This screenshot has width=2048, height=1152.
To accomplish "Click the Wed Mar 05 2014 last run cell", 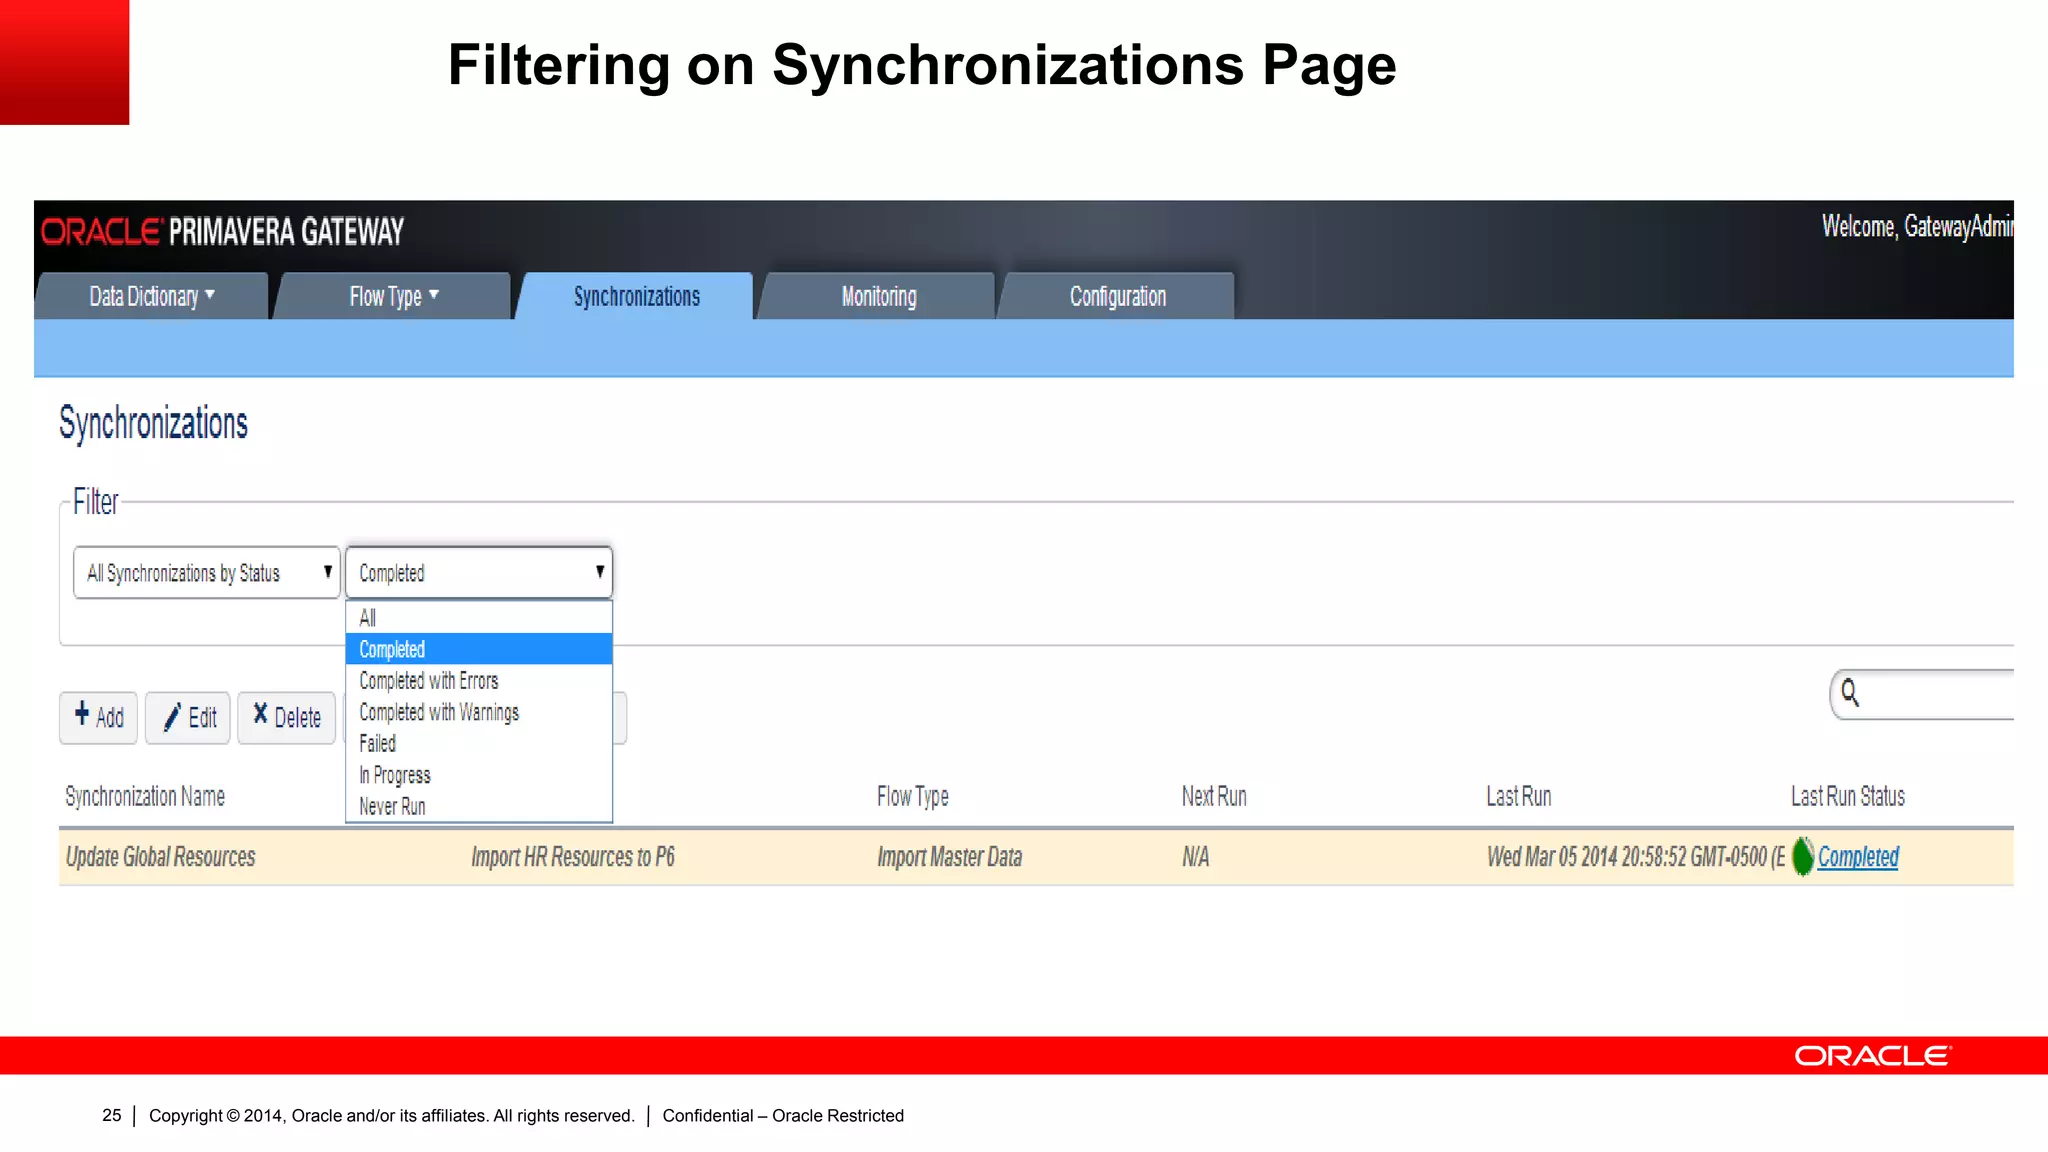I will (x=1636, y=857).
